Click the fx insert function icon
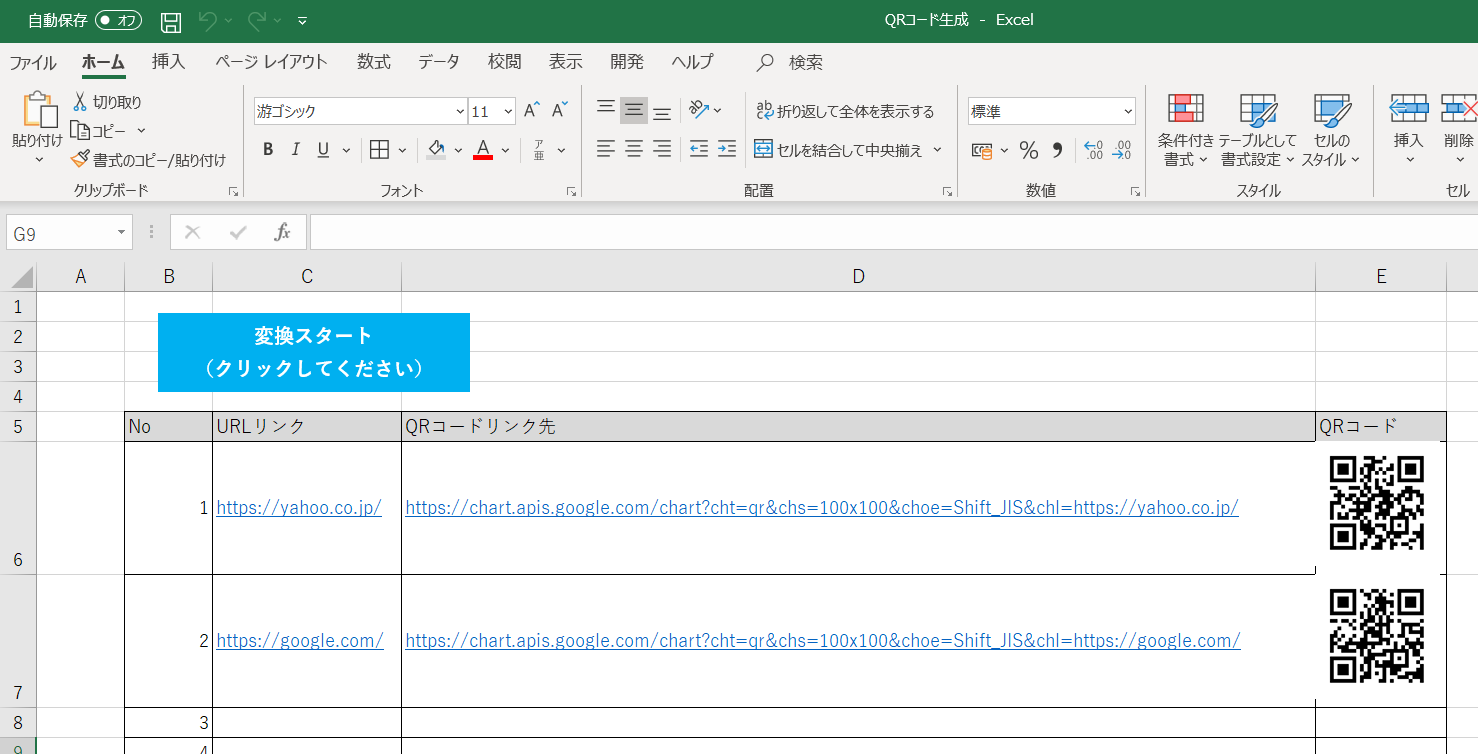This screenshot has width=1478, height=754. tap(283, 233)
